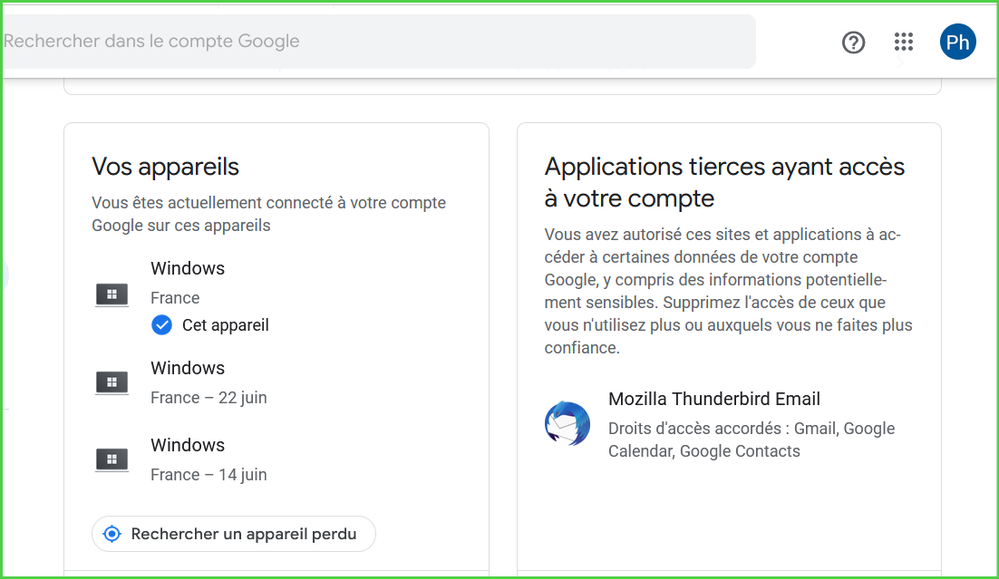Click the Mozilla Thunderbird logo icon
Viewport: 999px width, 579px height.
tap(567, 423)
